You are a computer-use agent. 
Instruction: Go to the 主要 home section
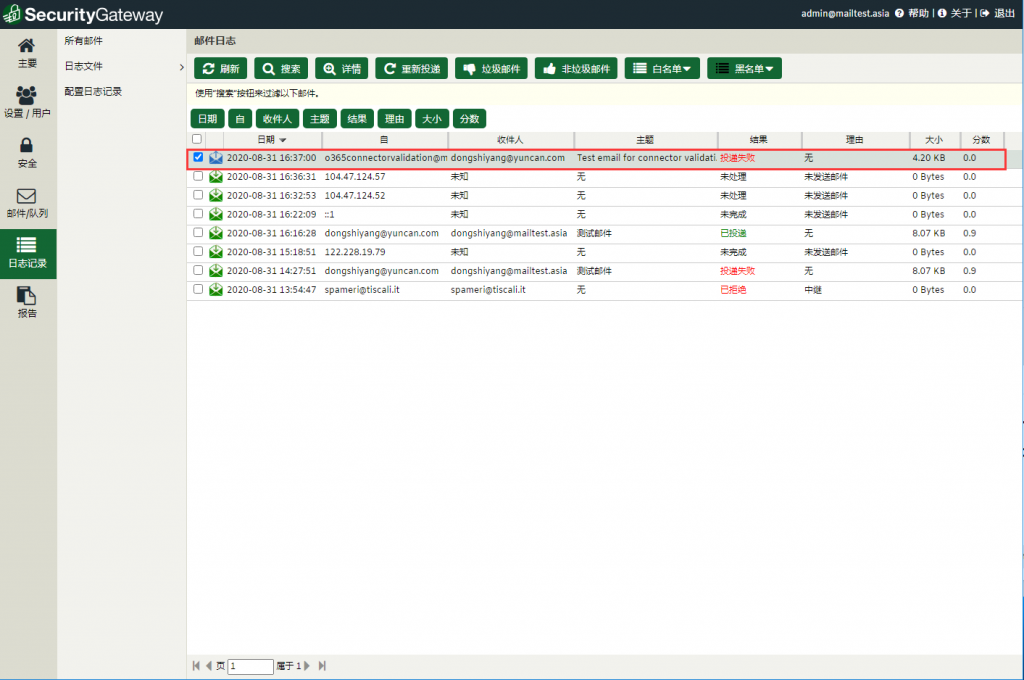(27, 53)
